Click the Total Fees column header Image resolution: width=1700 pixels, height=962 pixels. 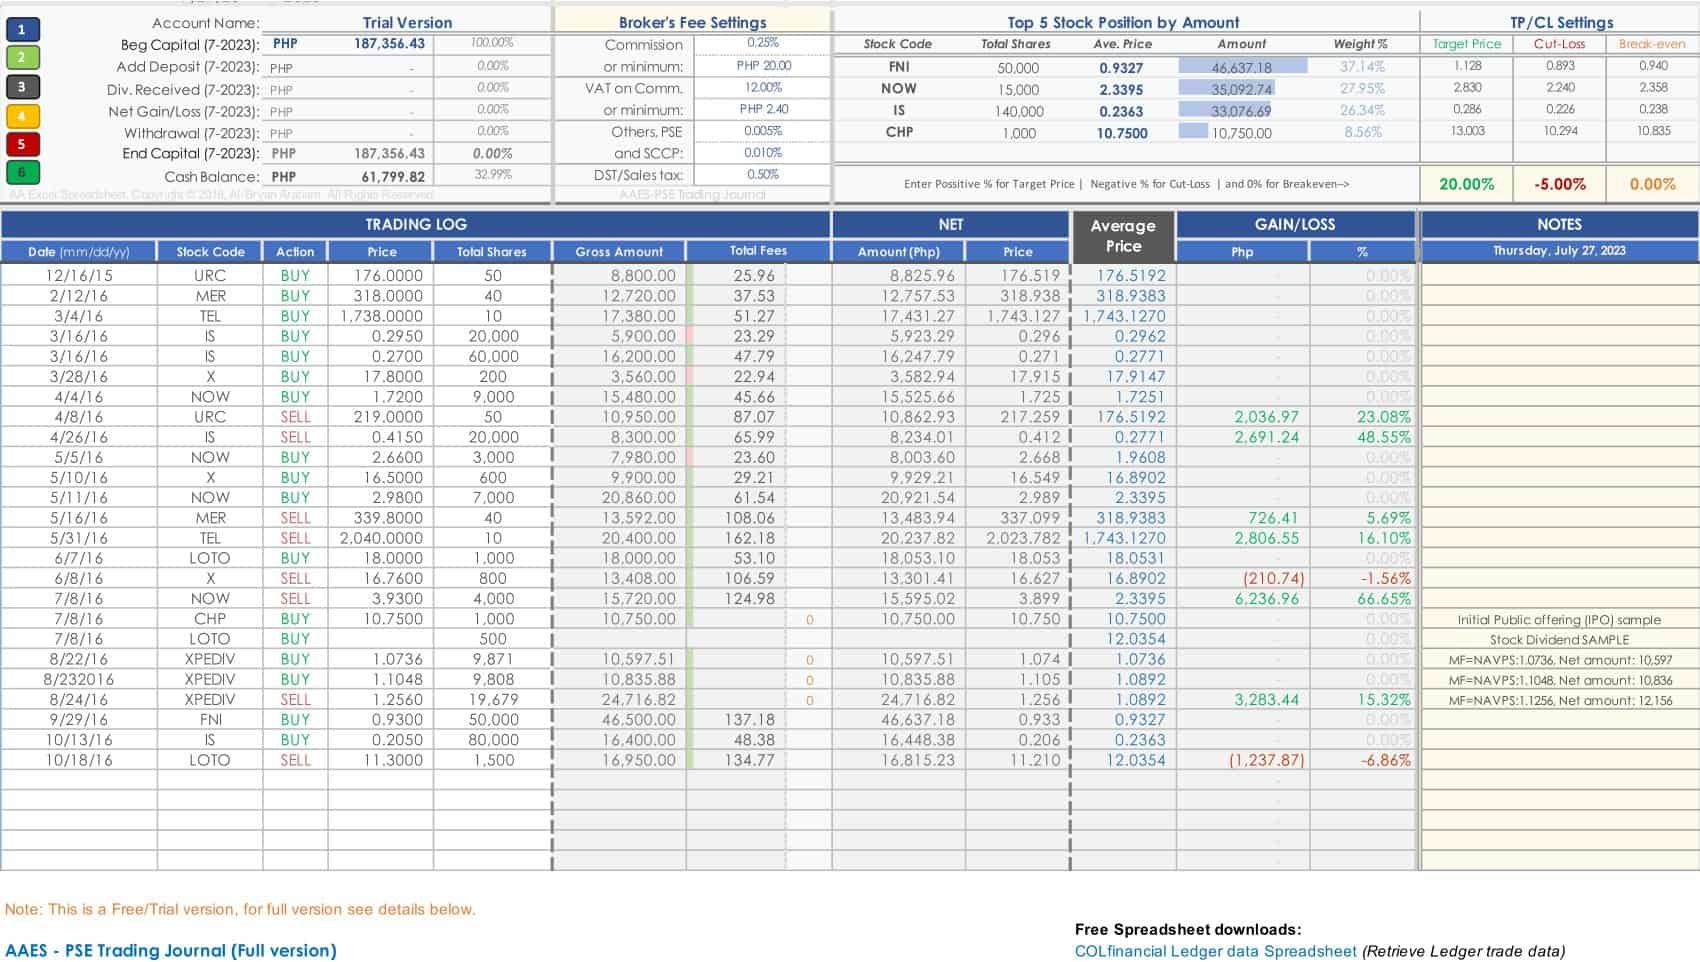coord(758,252)
